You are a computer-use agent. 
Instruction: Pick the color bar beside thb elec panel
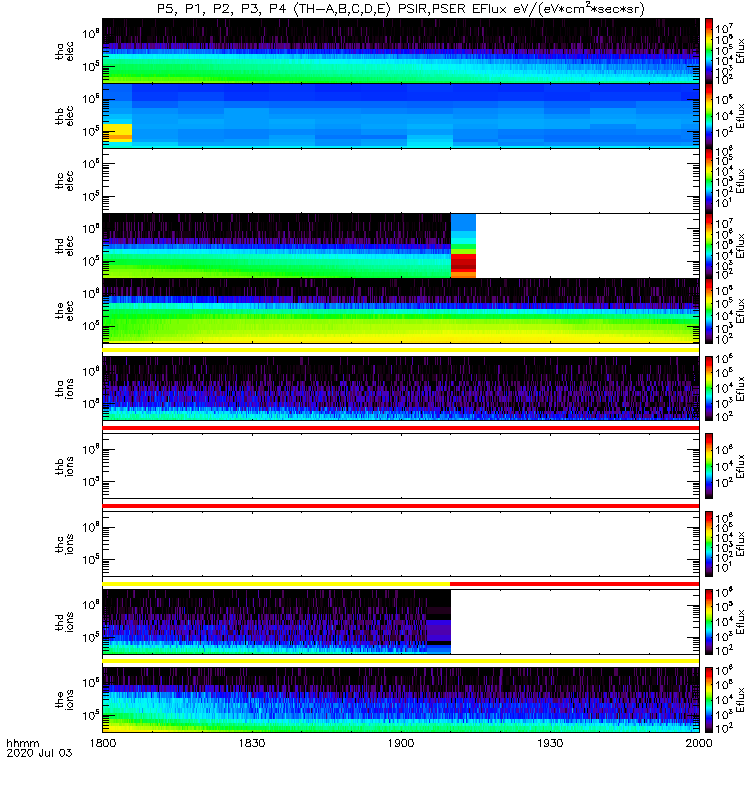(x=709, y=116)
